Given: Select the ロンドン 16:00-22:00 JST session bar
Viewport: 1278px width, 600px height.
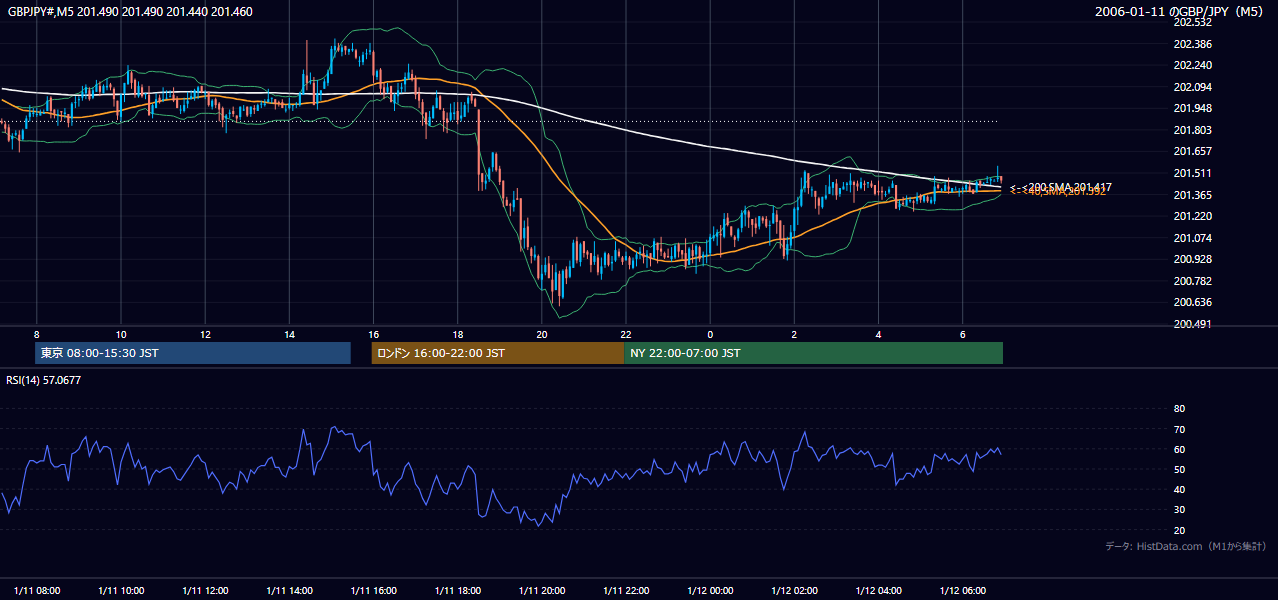Looking at the screenshot, I should tap(497, 353).
